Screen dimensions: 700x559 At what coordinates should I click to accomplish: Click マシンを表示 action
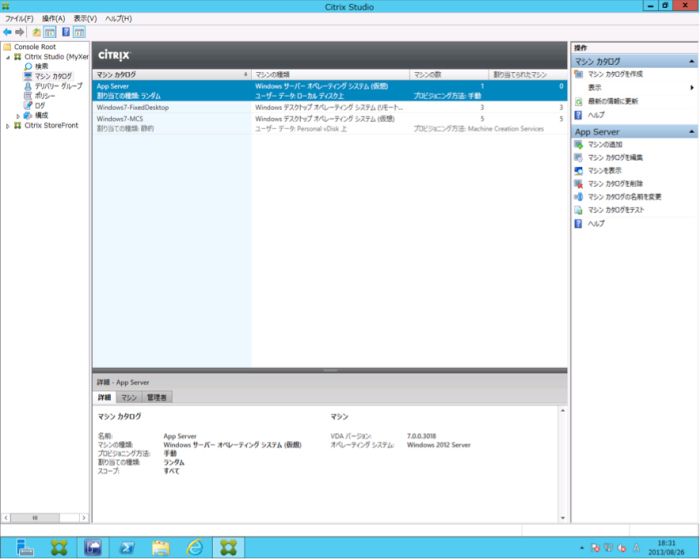coord(604,171)
